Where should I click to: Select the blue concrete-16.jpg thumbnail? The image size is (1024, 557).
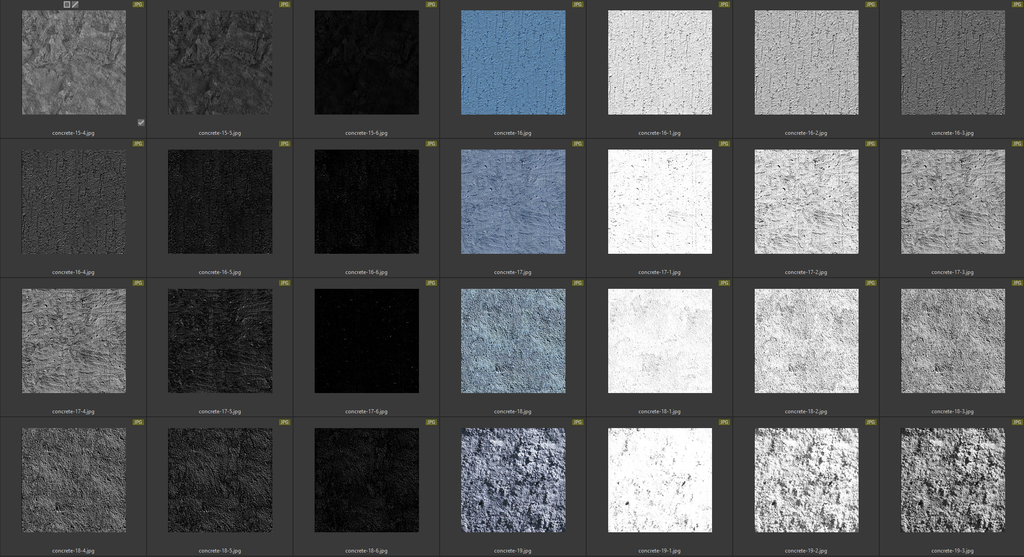pos(513,62)
